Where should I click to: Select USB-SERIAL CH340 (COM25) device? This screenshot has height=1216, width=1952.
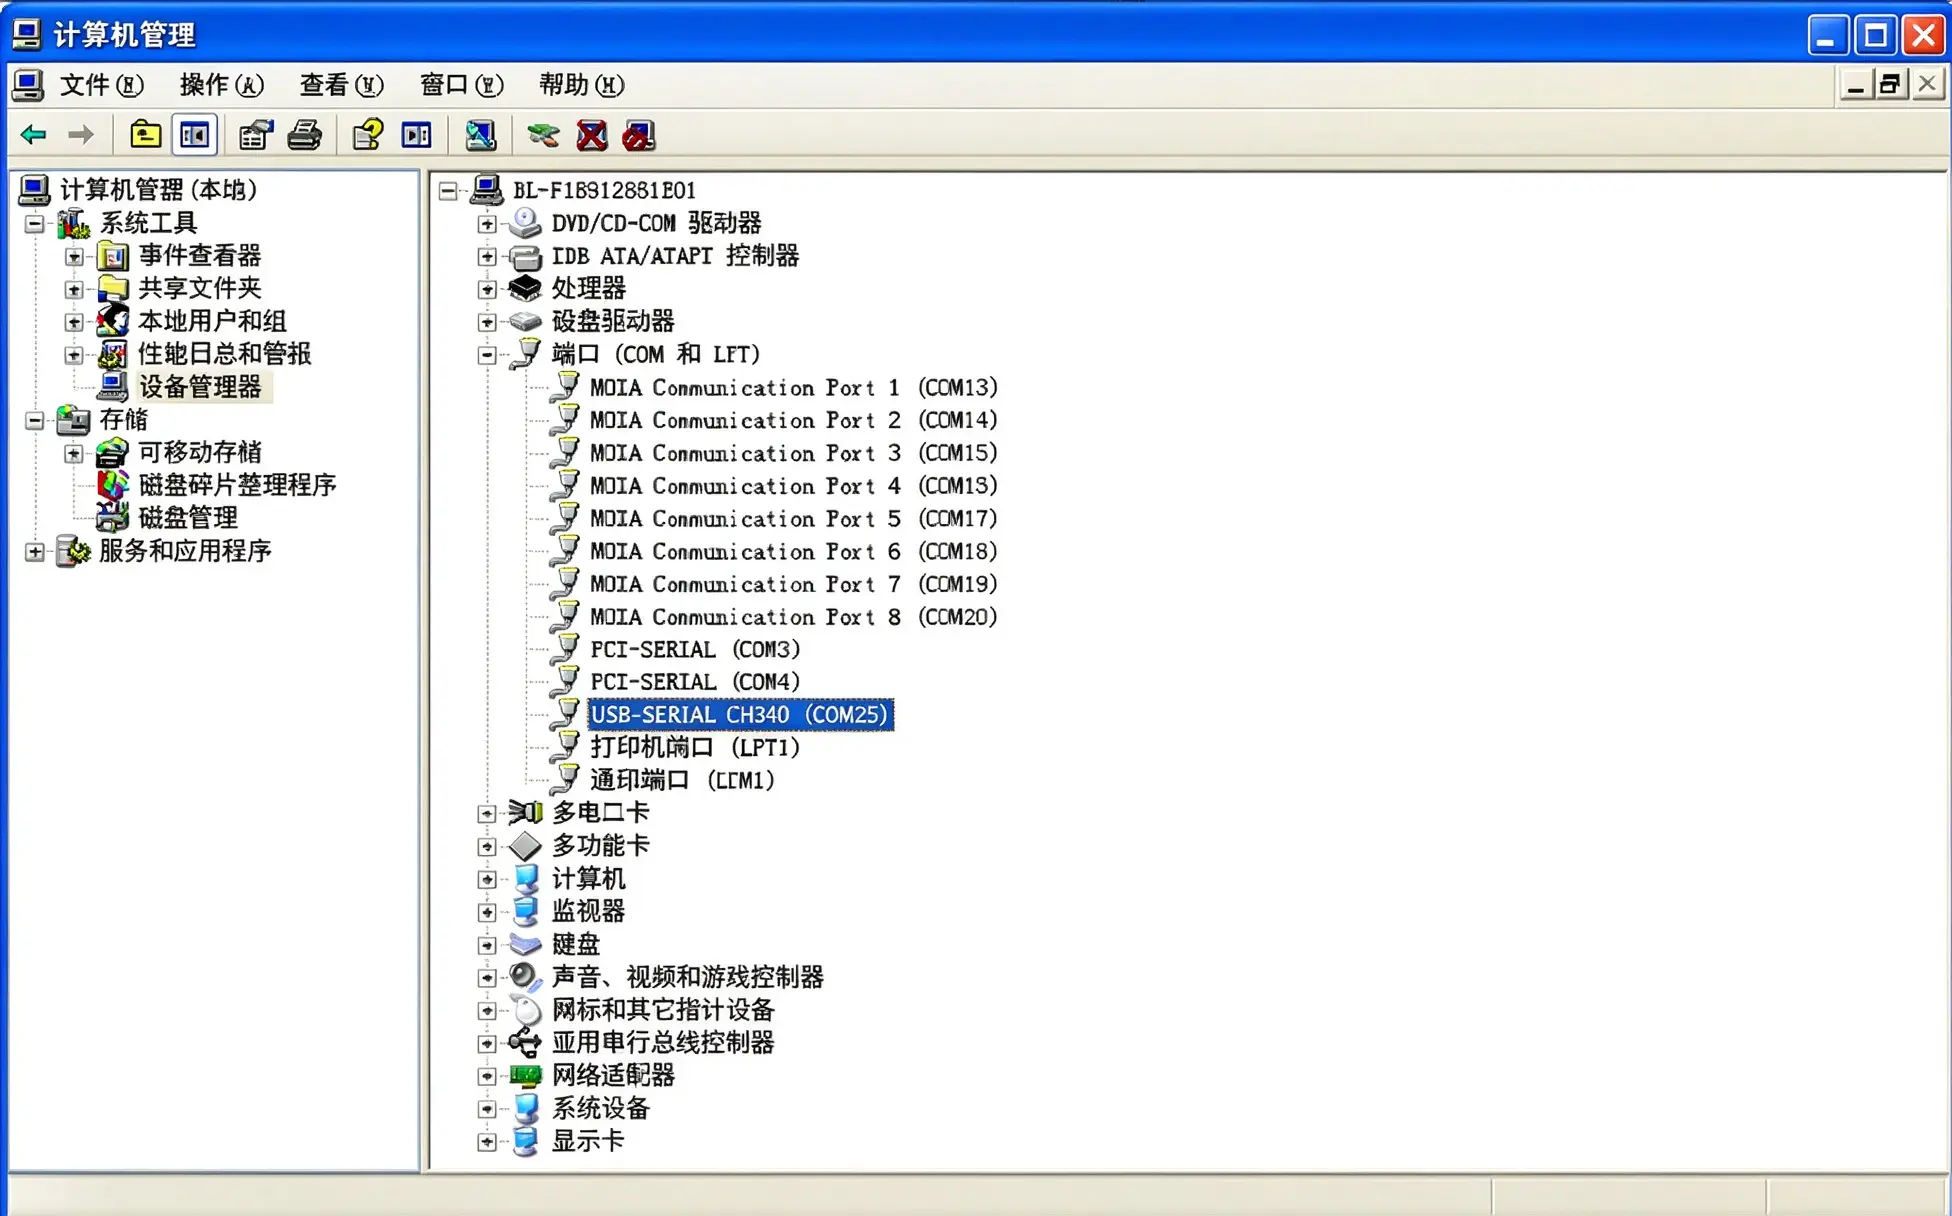(740, 715)
